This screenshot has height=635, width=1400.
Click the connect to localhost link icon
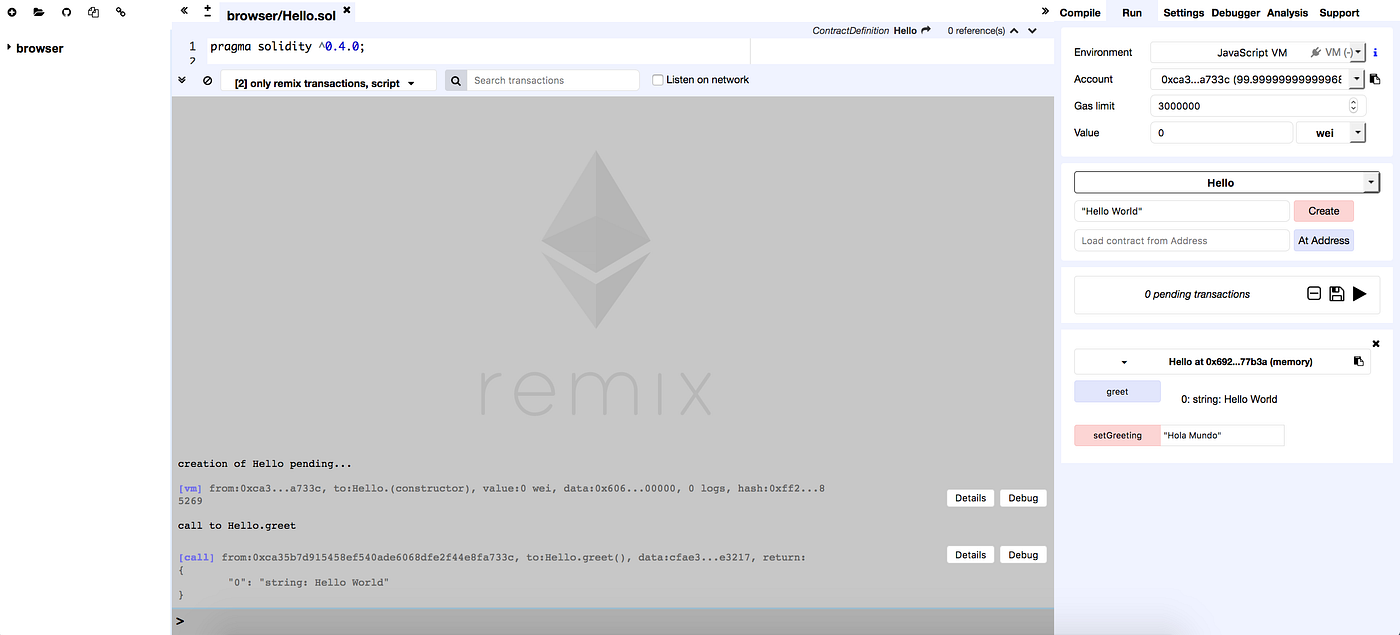[x=120, y=12]
